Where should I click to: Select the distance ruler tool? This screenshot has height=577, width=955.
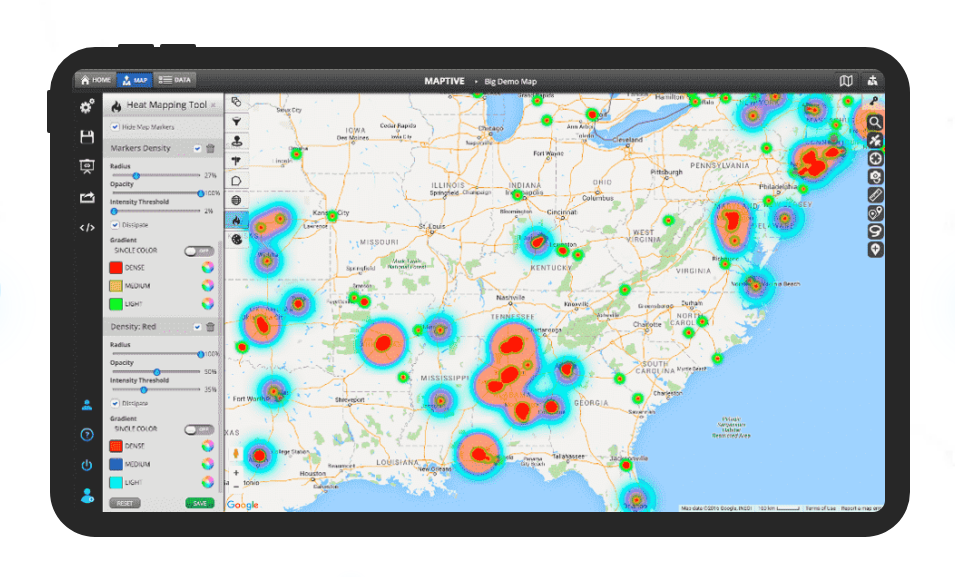click(875, 195)
